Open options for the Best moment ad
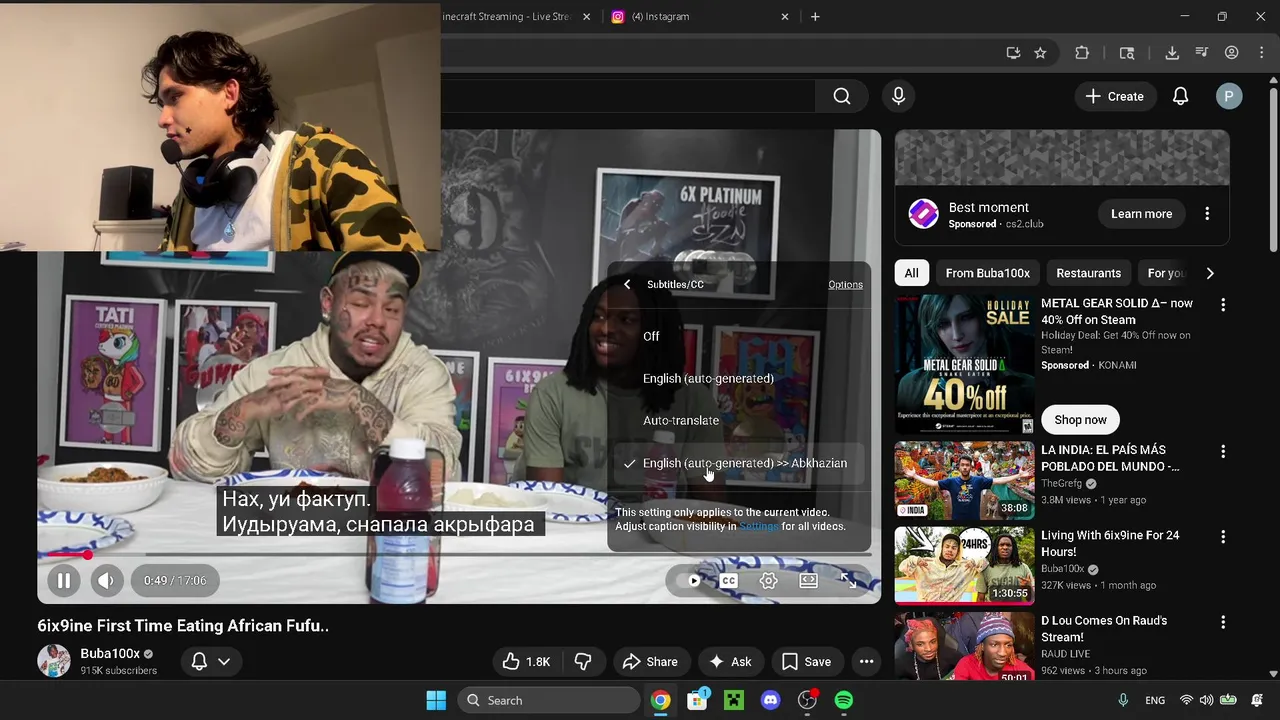The image size is (1280, 720). [1207, 214]
